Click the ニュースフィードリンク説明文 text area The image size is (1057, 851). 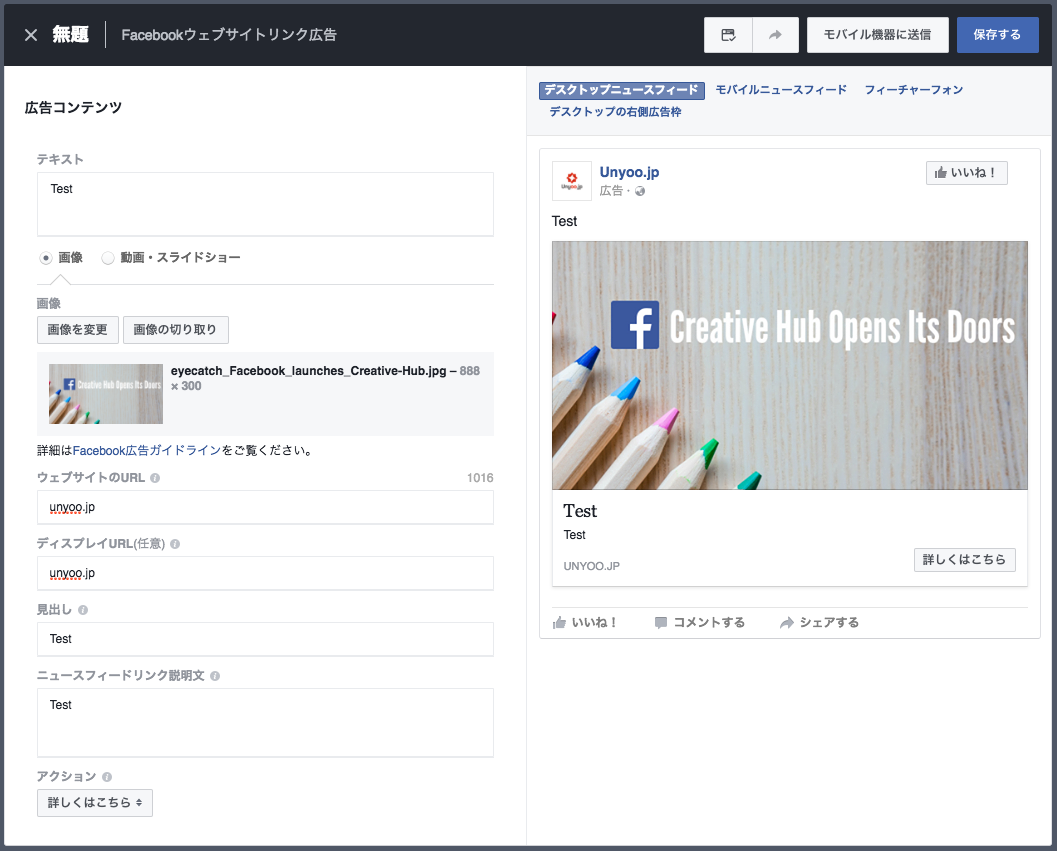pyautogui.click(x=265, y=723)
